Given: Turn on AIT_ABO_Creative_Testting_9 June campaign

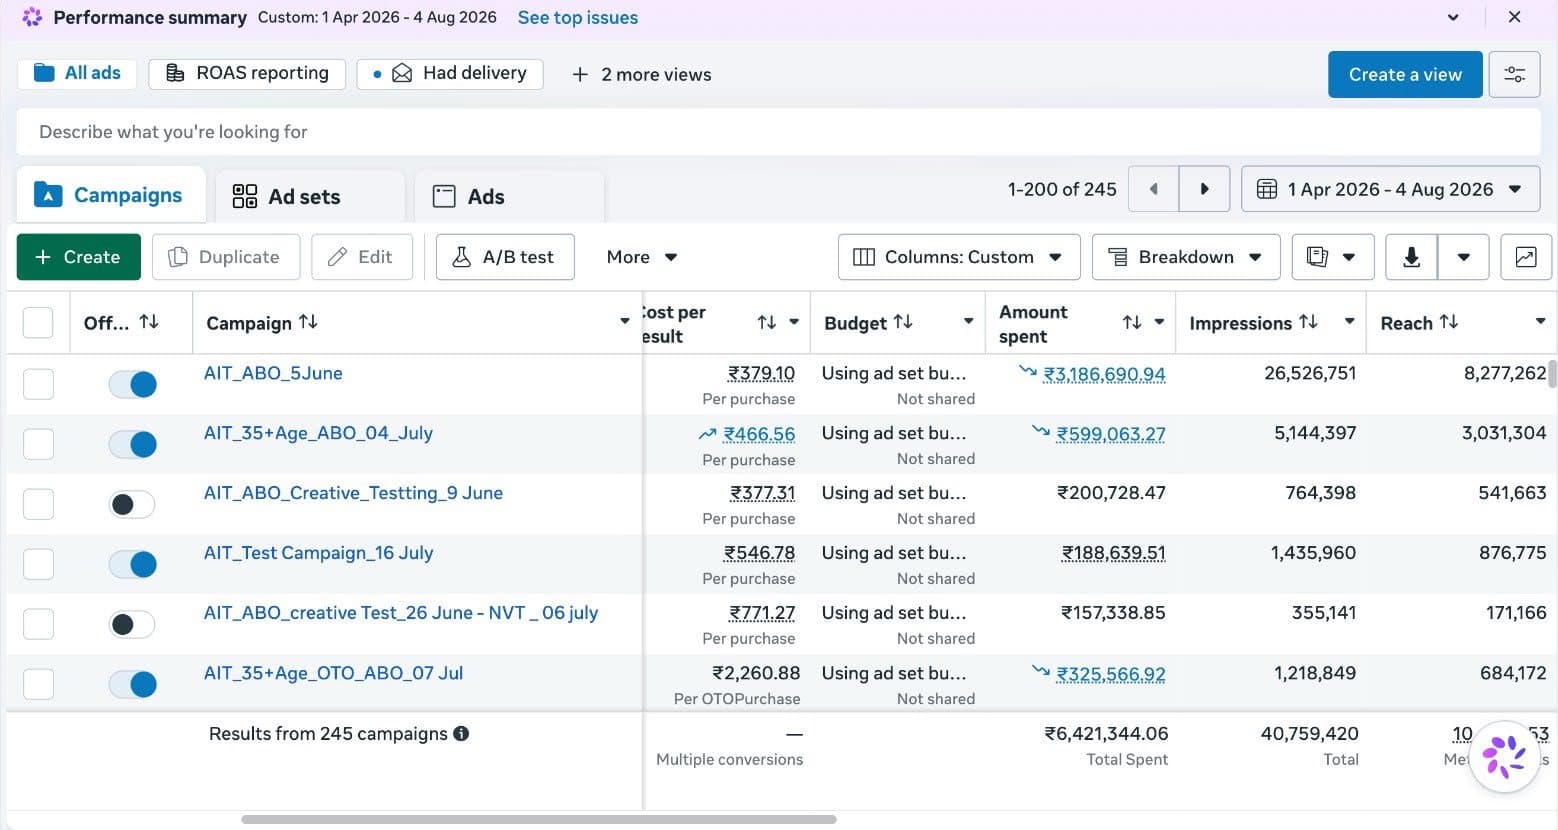Looking at the screenshot, I should pos(133,504).
